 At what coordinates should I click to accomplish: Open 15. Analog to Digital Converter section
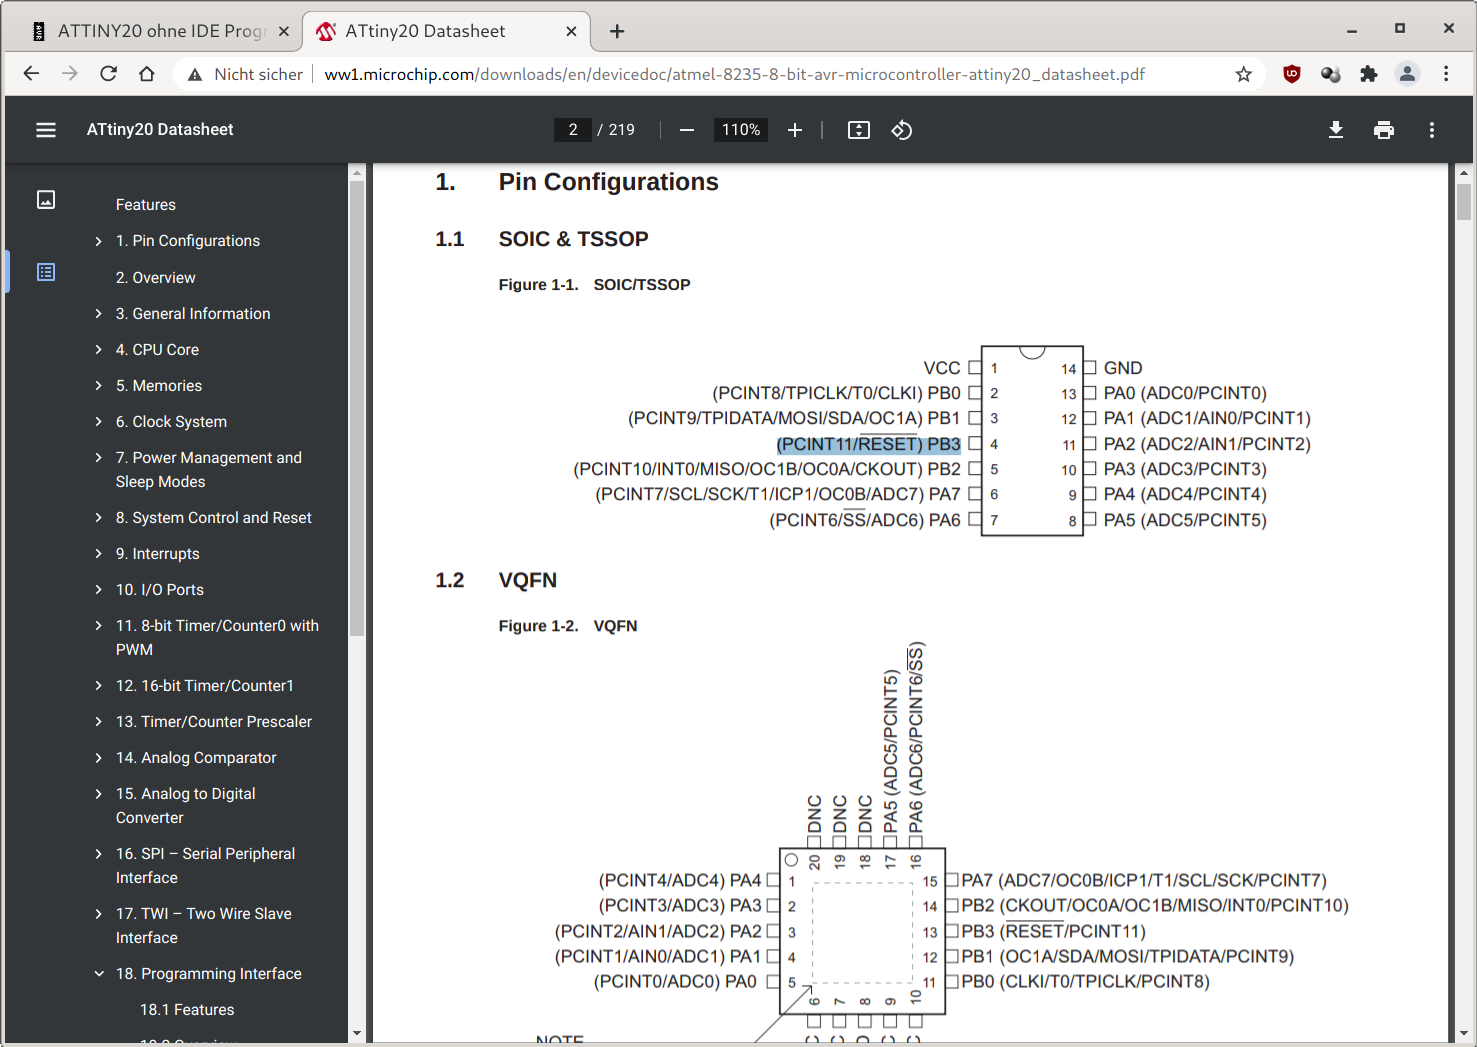pyautogui.click(x=186, y=806)
